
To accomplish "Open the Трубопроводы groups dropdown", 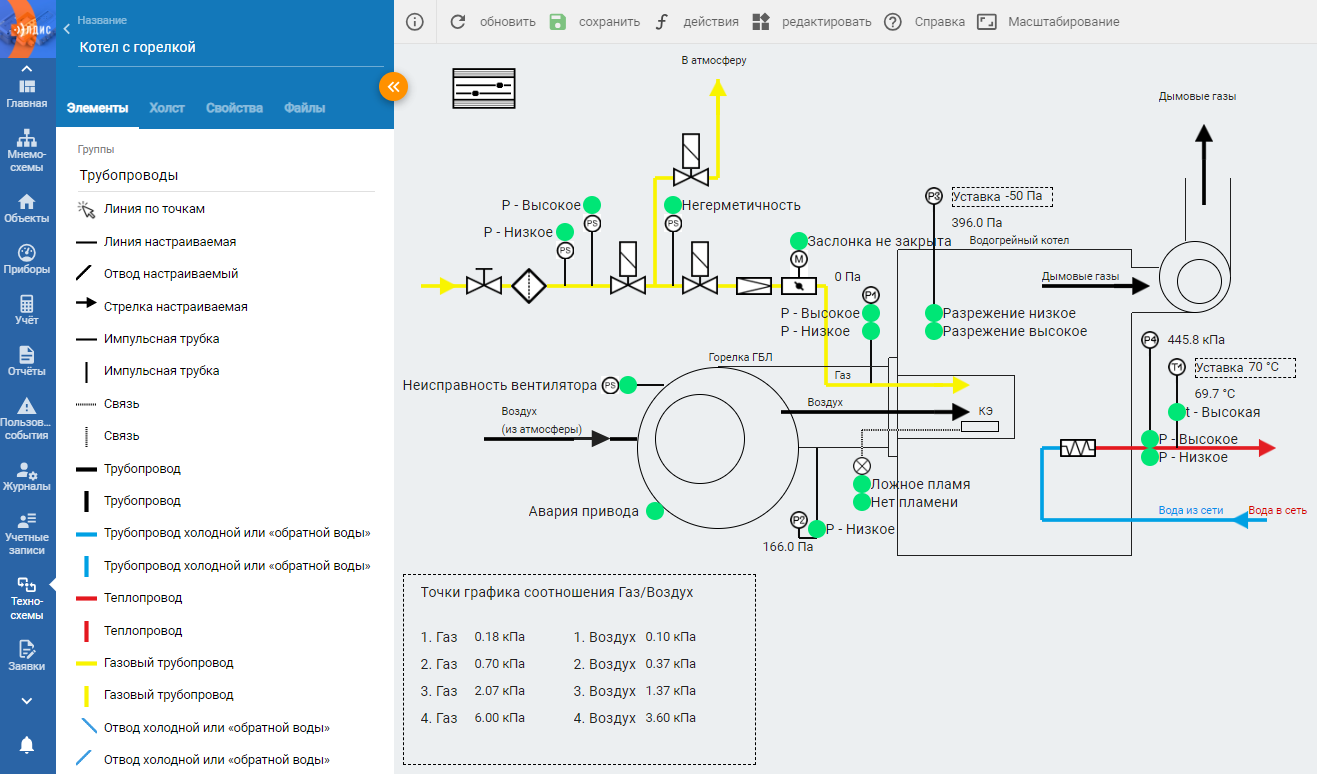I will 226,175.
